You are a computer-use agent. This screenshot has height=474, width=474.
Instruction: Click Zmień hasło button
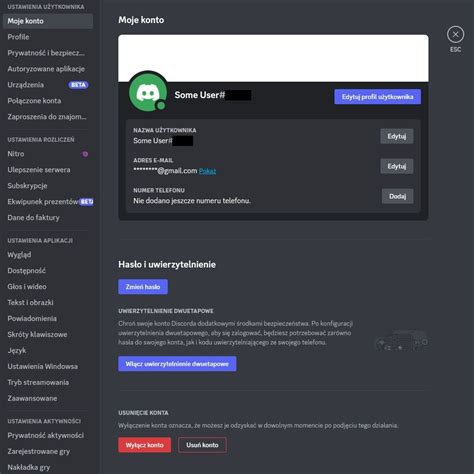click(x=143, y=287)
